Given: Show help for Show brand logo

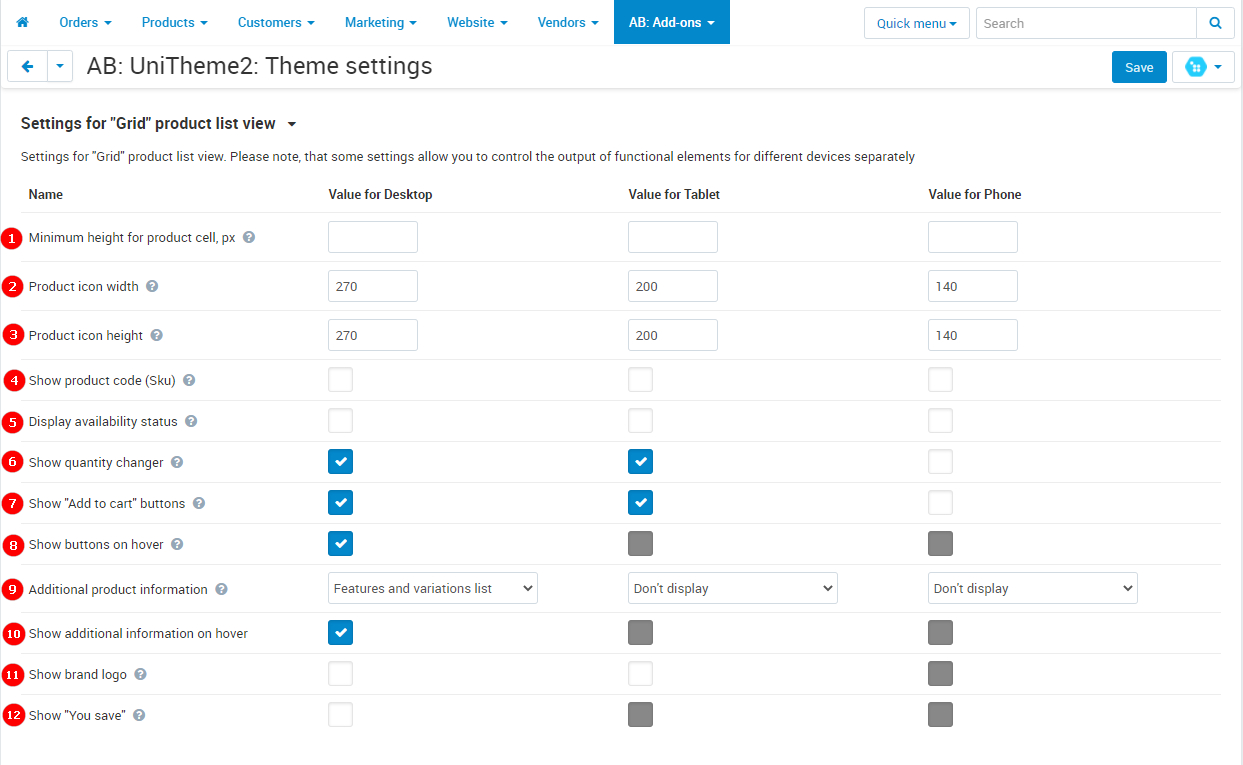Looking at the screenshot, I should coord(140,674).
